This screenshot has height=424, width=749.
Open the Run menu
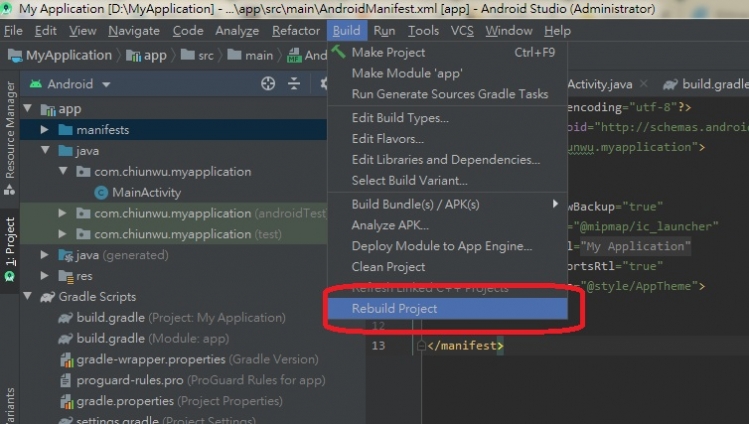385,31
